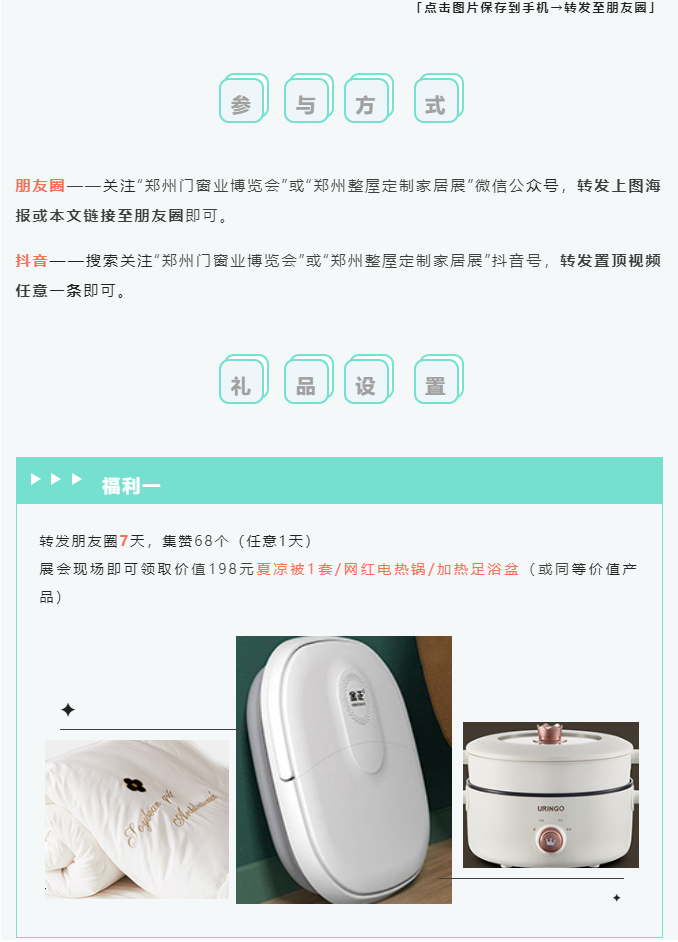Click the 设 heading tile
678x942 pixels.
(x=368, y=379)
